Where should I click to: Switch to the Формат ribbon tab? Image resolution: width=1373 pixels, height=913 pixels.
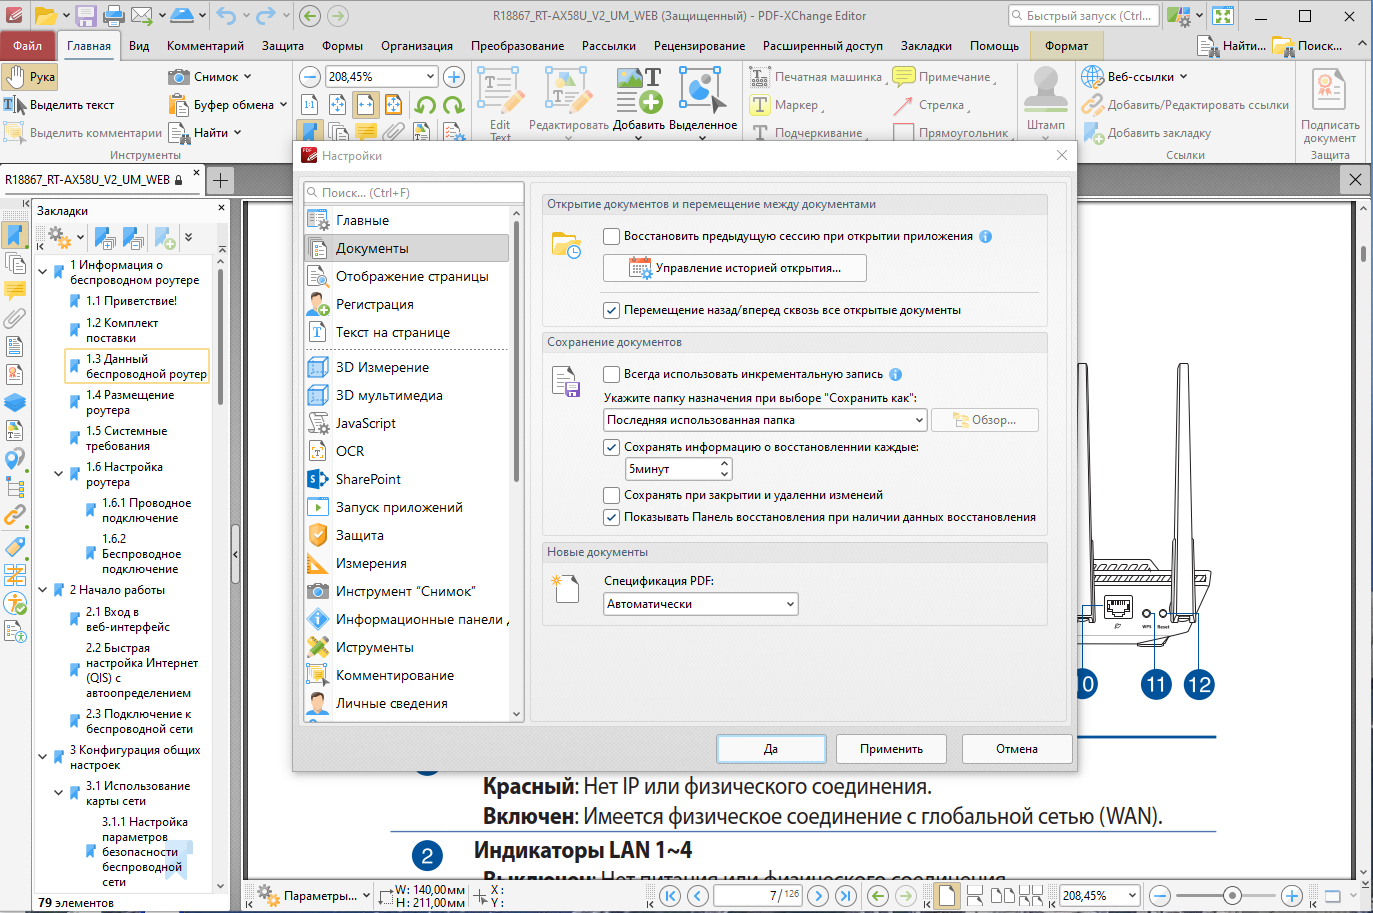point(1067,45)
